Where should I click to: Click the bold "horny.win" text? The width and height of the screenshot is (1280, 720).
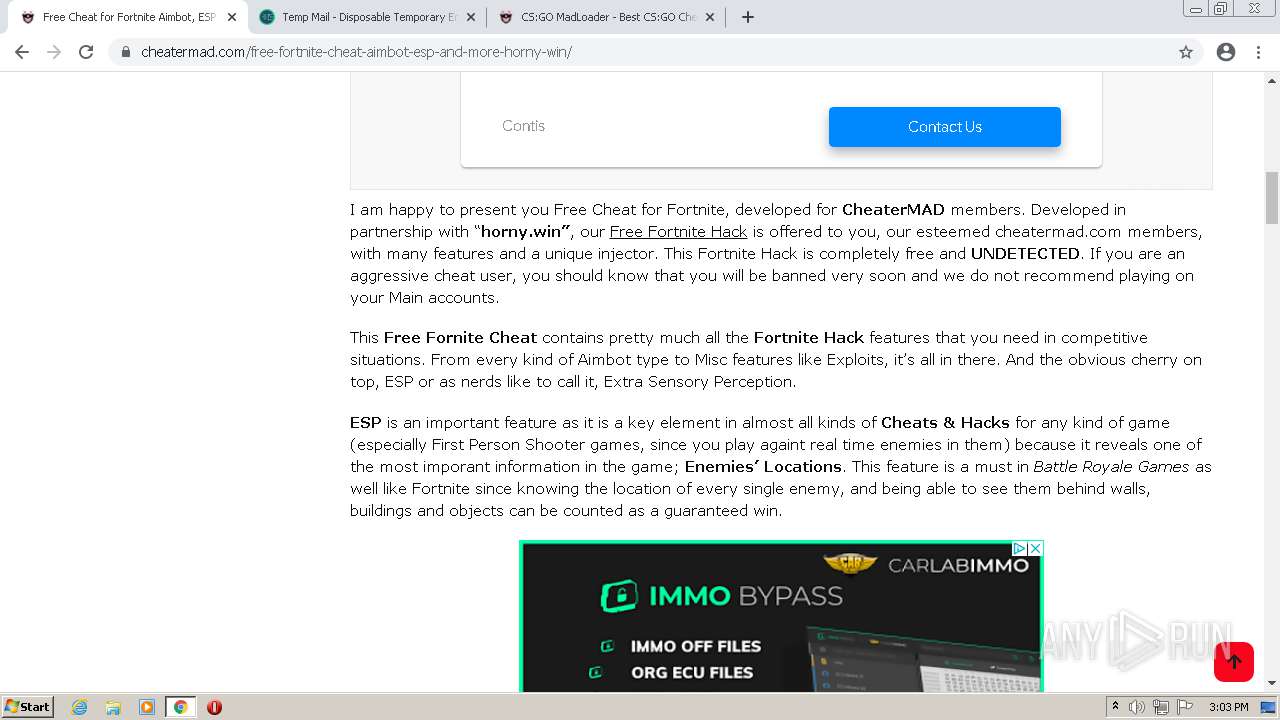point(524,232)
